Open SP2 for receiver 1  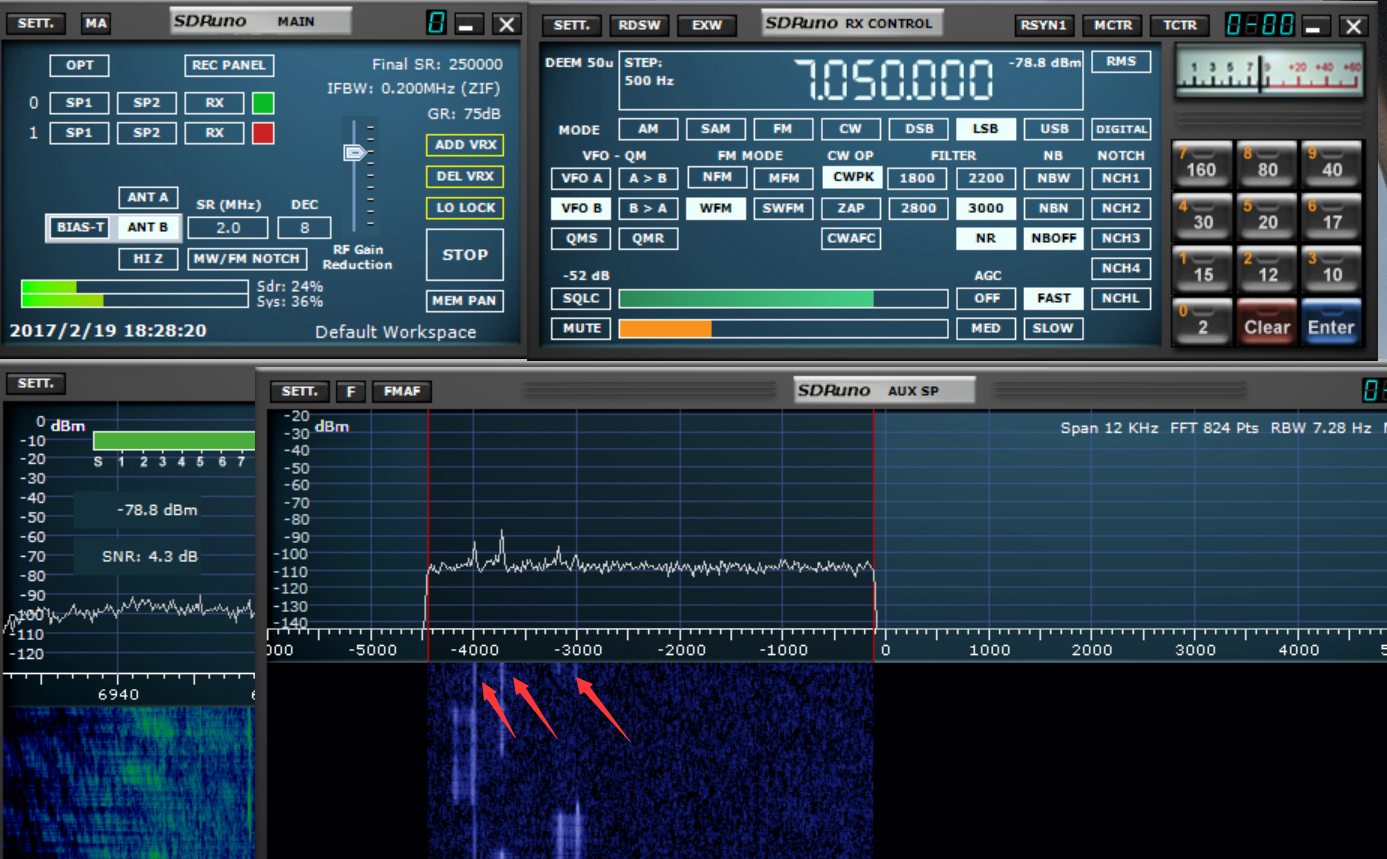[x=147, y=133]
